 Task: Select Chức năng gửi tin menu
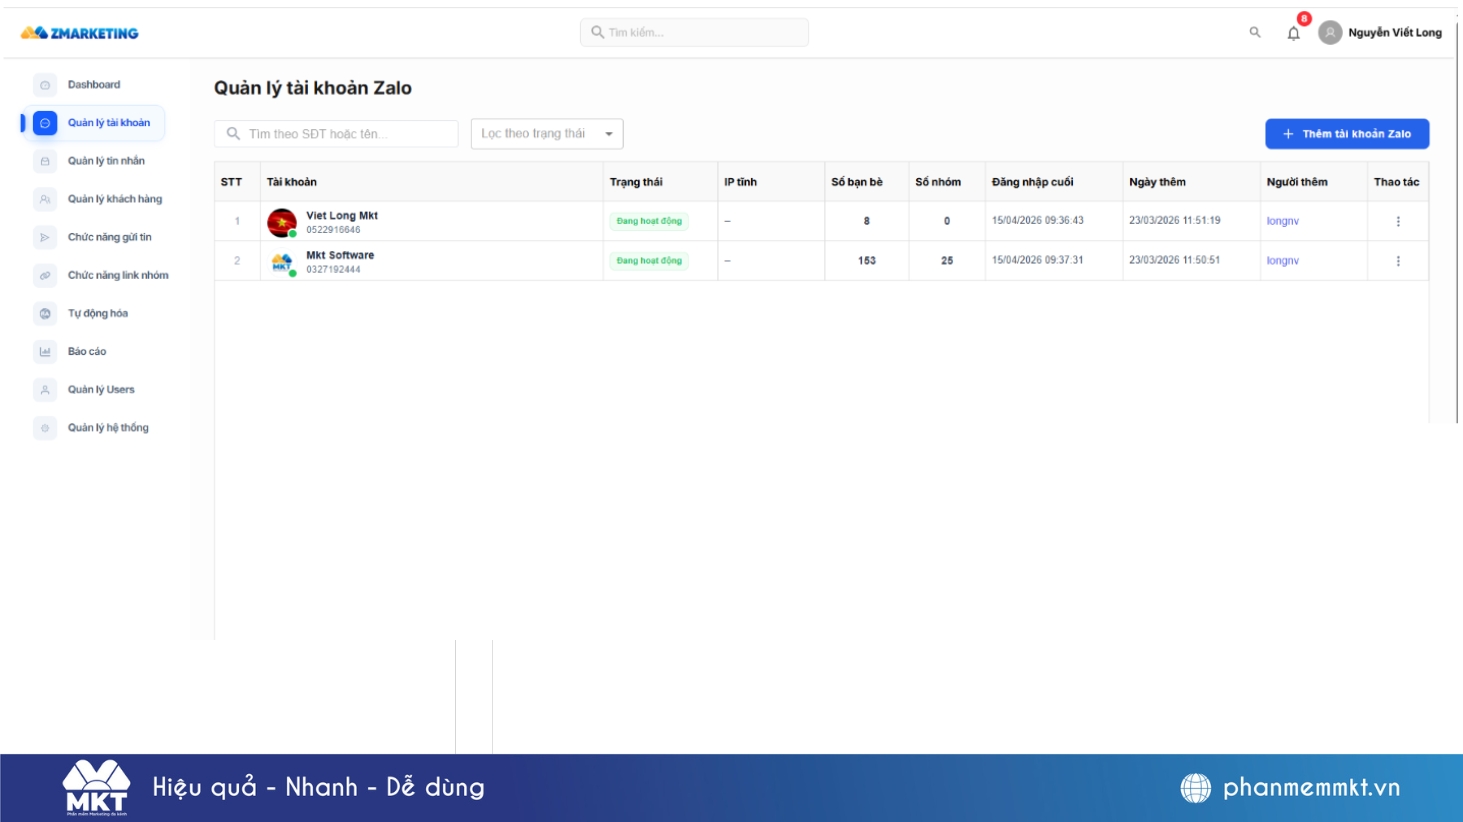coord(109,237)
